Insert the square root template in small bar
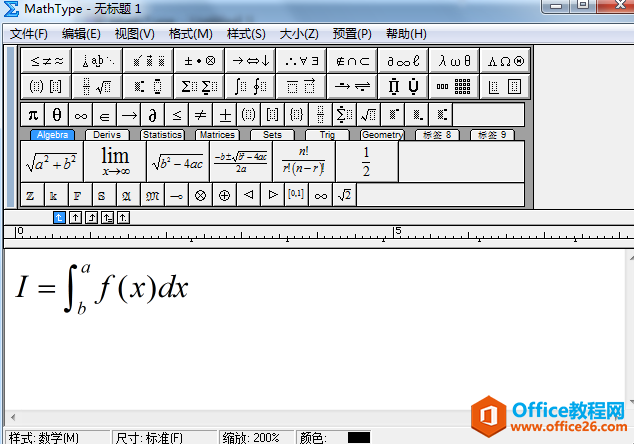The width and height of the screenshot is (634, 444). coord(369,115)
